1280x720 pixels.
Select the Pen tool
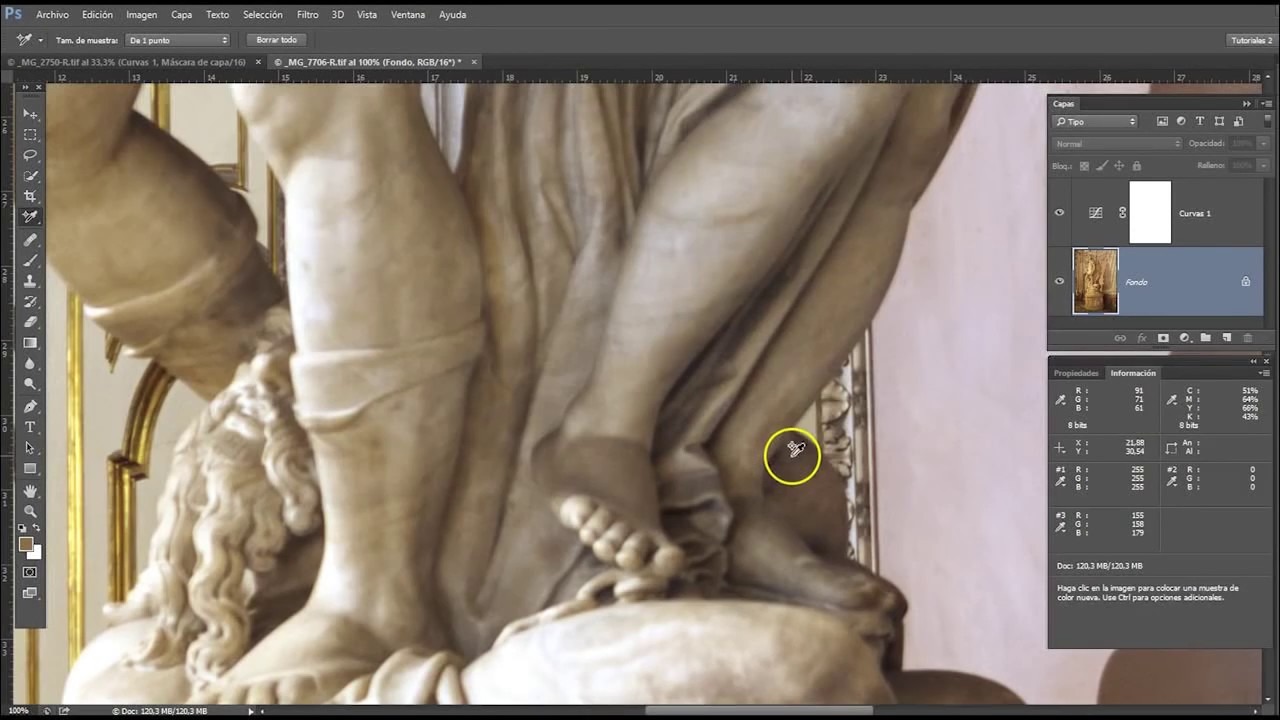click(30, 407)
